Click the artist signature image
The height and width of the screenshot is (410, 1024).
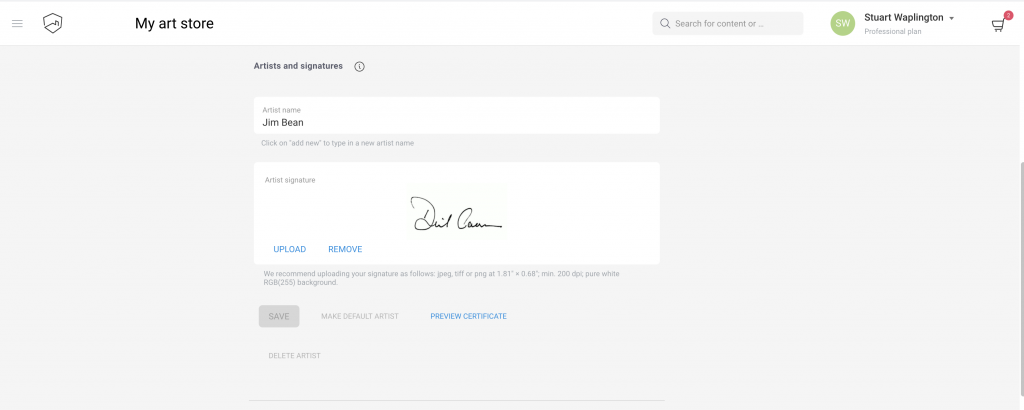point(456,212)
